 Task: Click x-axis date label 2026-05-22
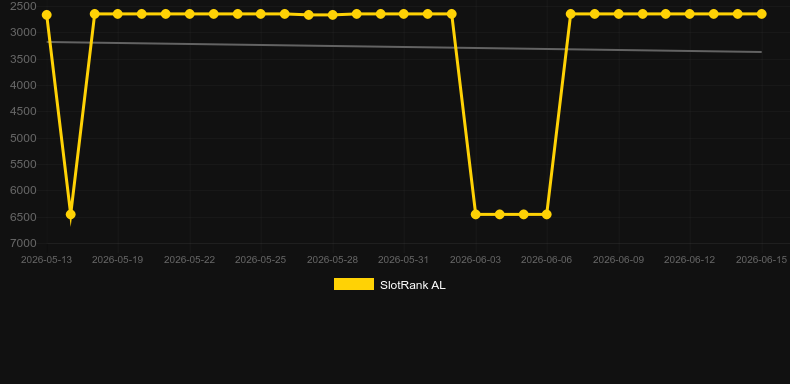point(189,260)
